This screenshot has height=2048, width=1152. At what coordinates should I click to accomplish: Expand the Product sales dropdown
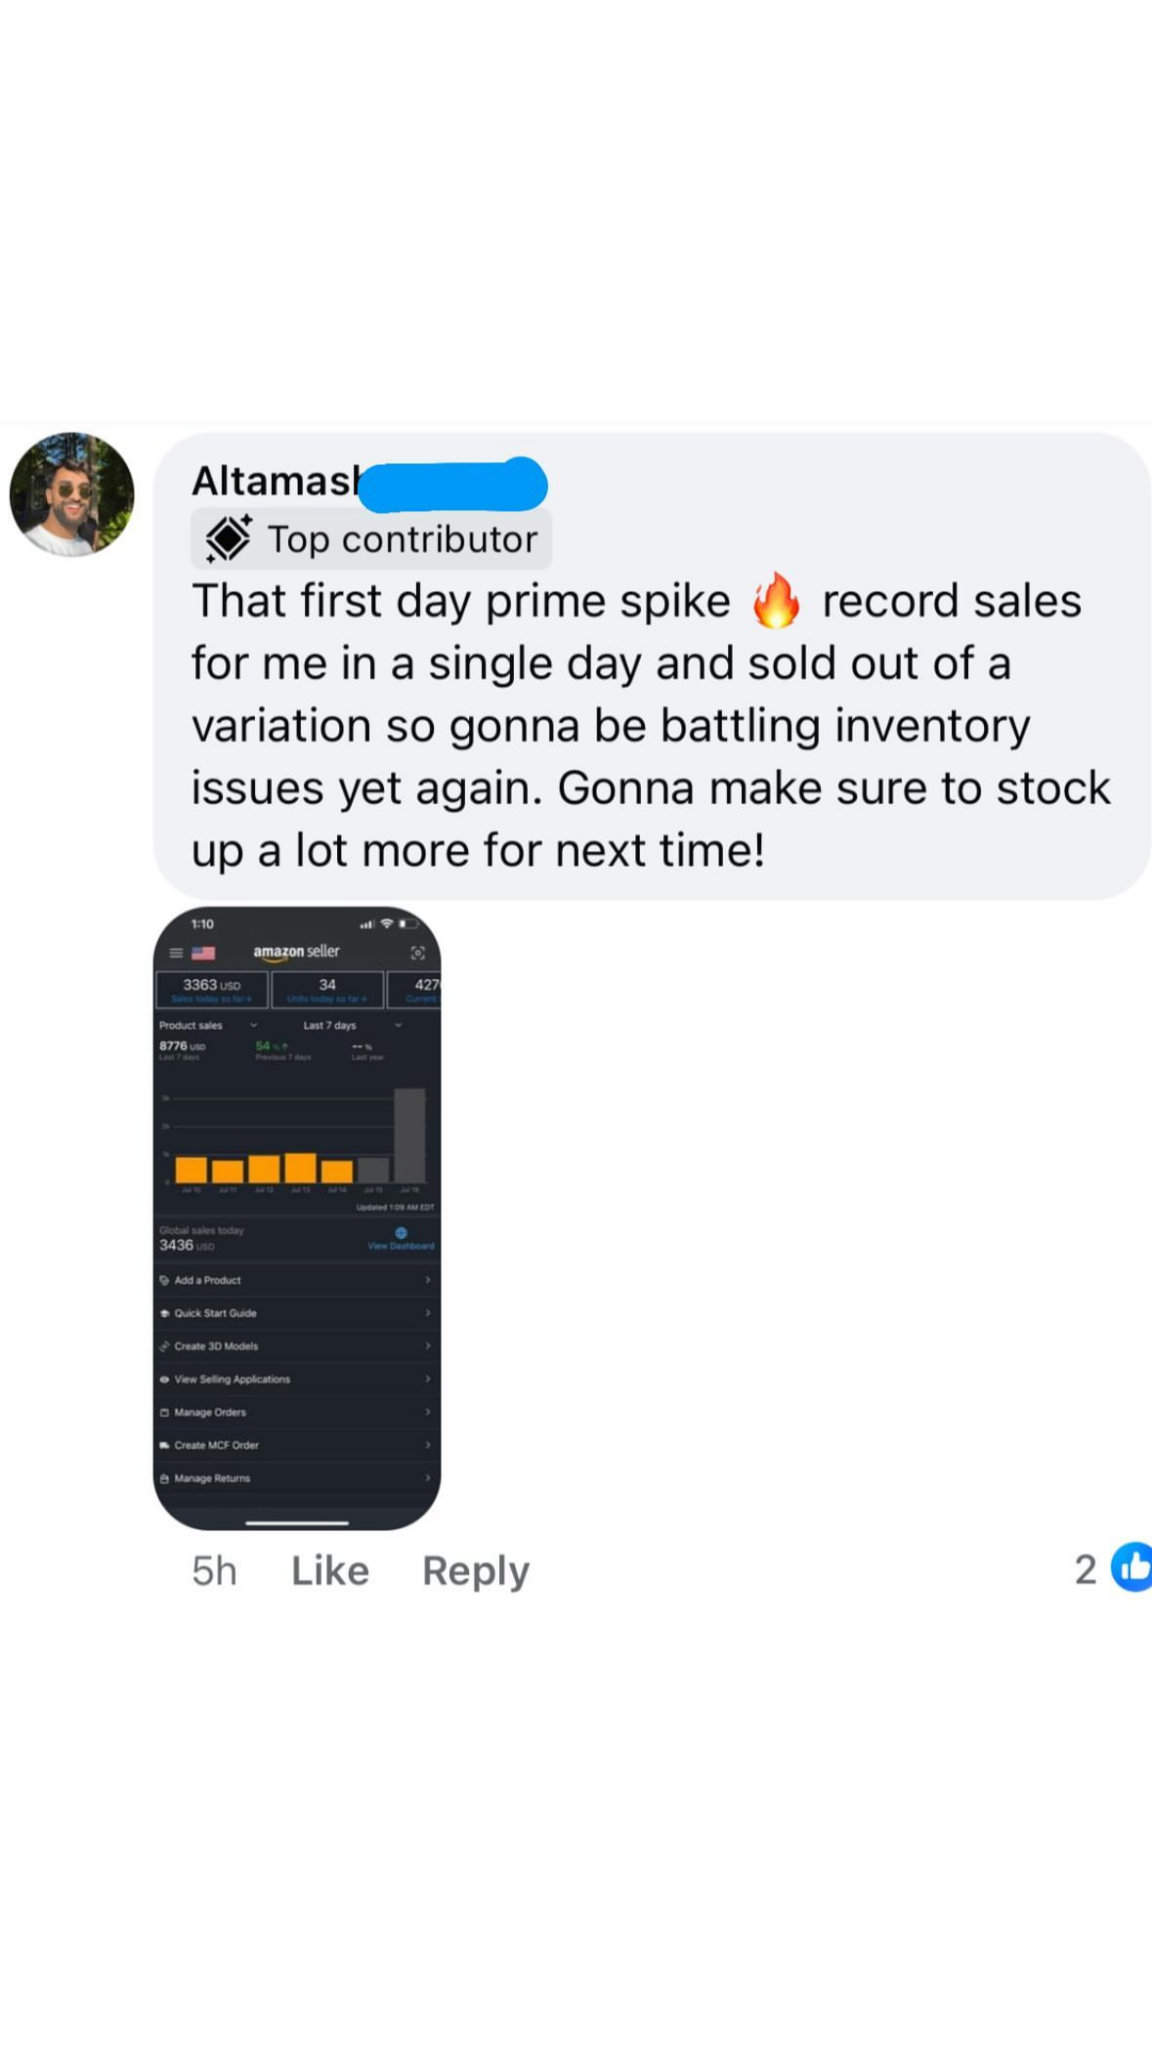(253, 1025)
